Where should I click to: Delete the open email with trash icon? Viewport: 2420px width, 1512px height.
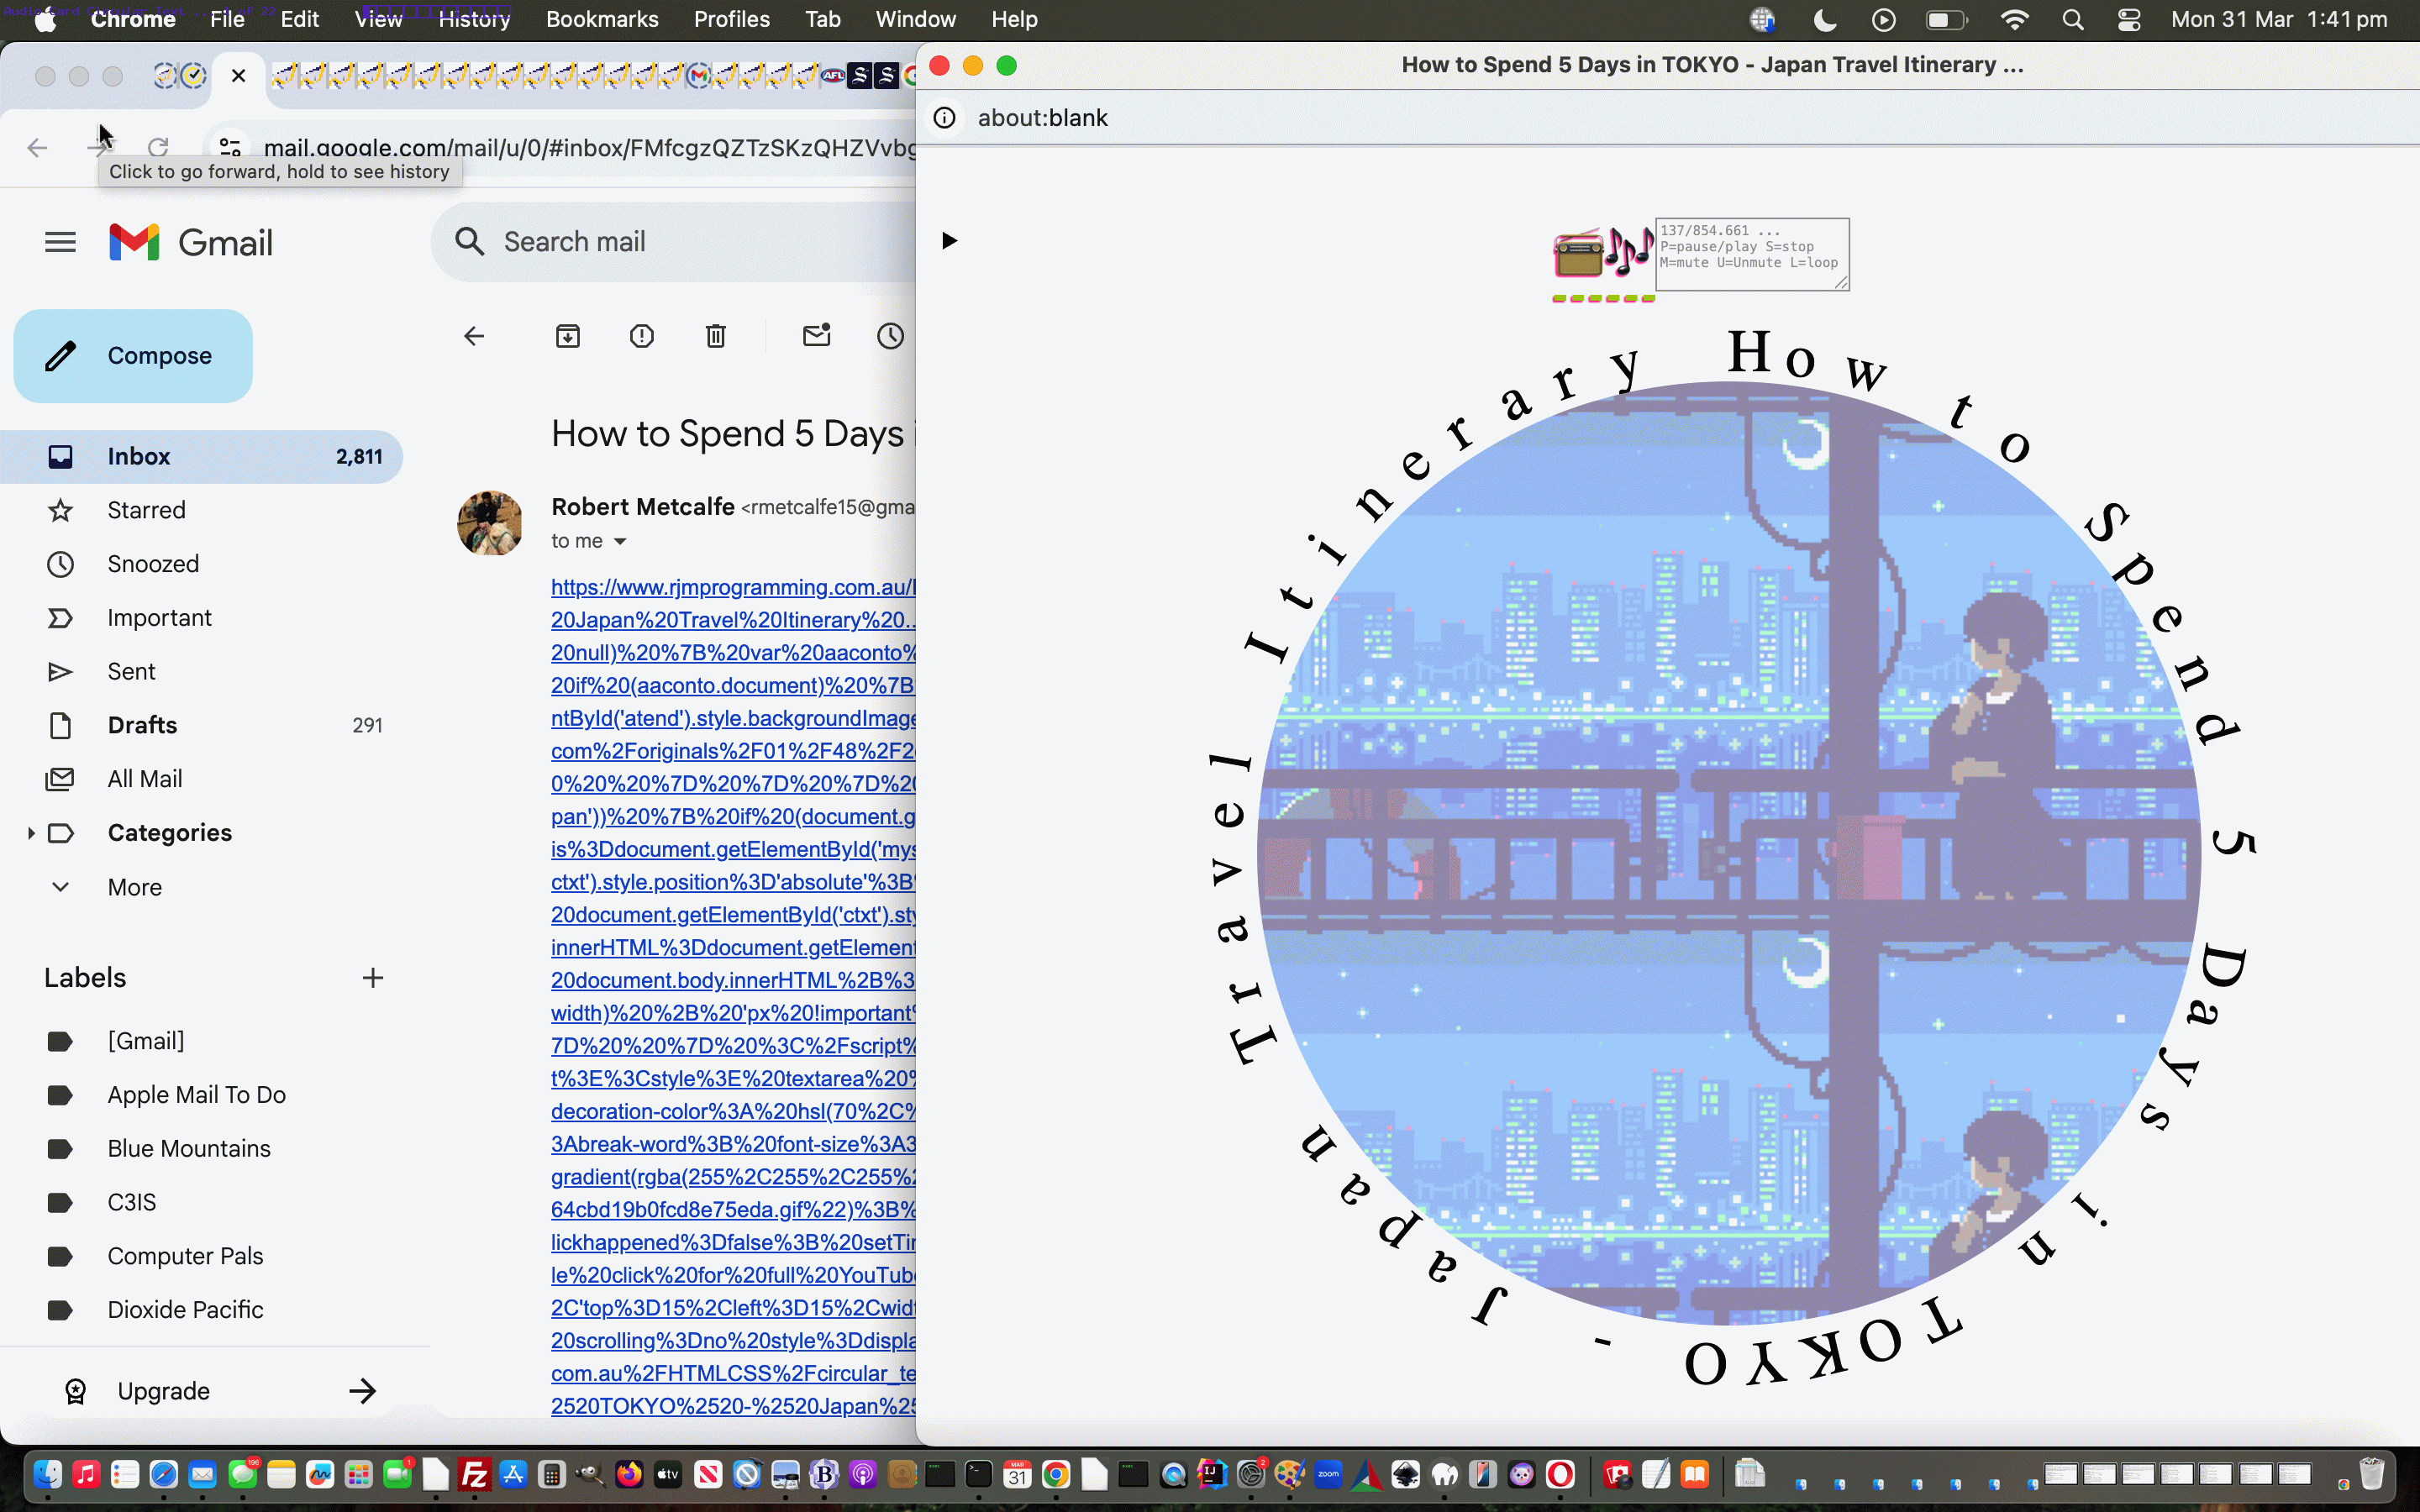tap(716, 336)
